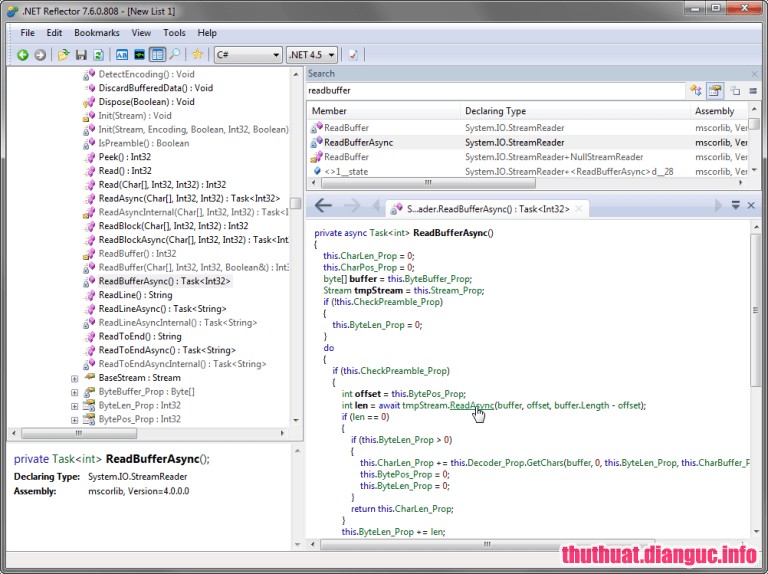Open the Bookmarks menu
This screenshot has width=768, height=574.
96,33
